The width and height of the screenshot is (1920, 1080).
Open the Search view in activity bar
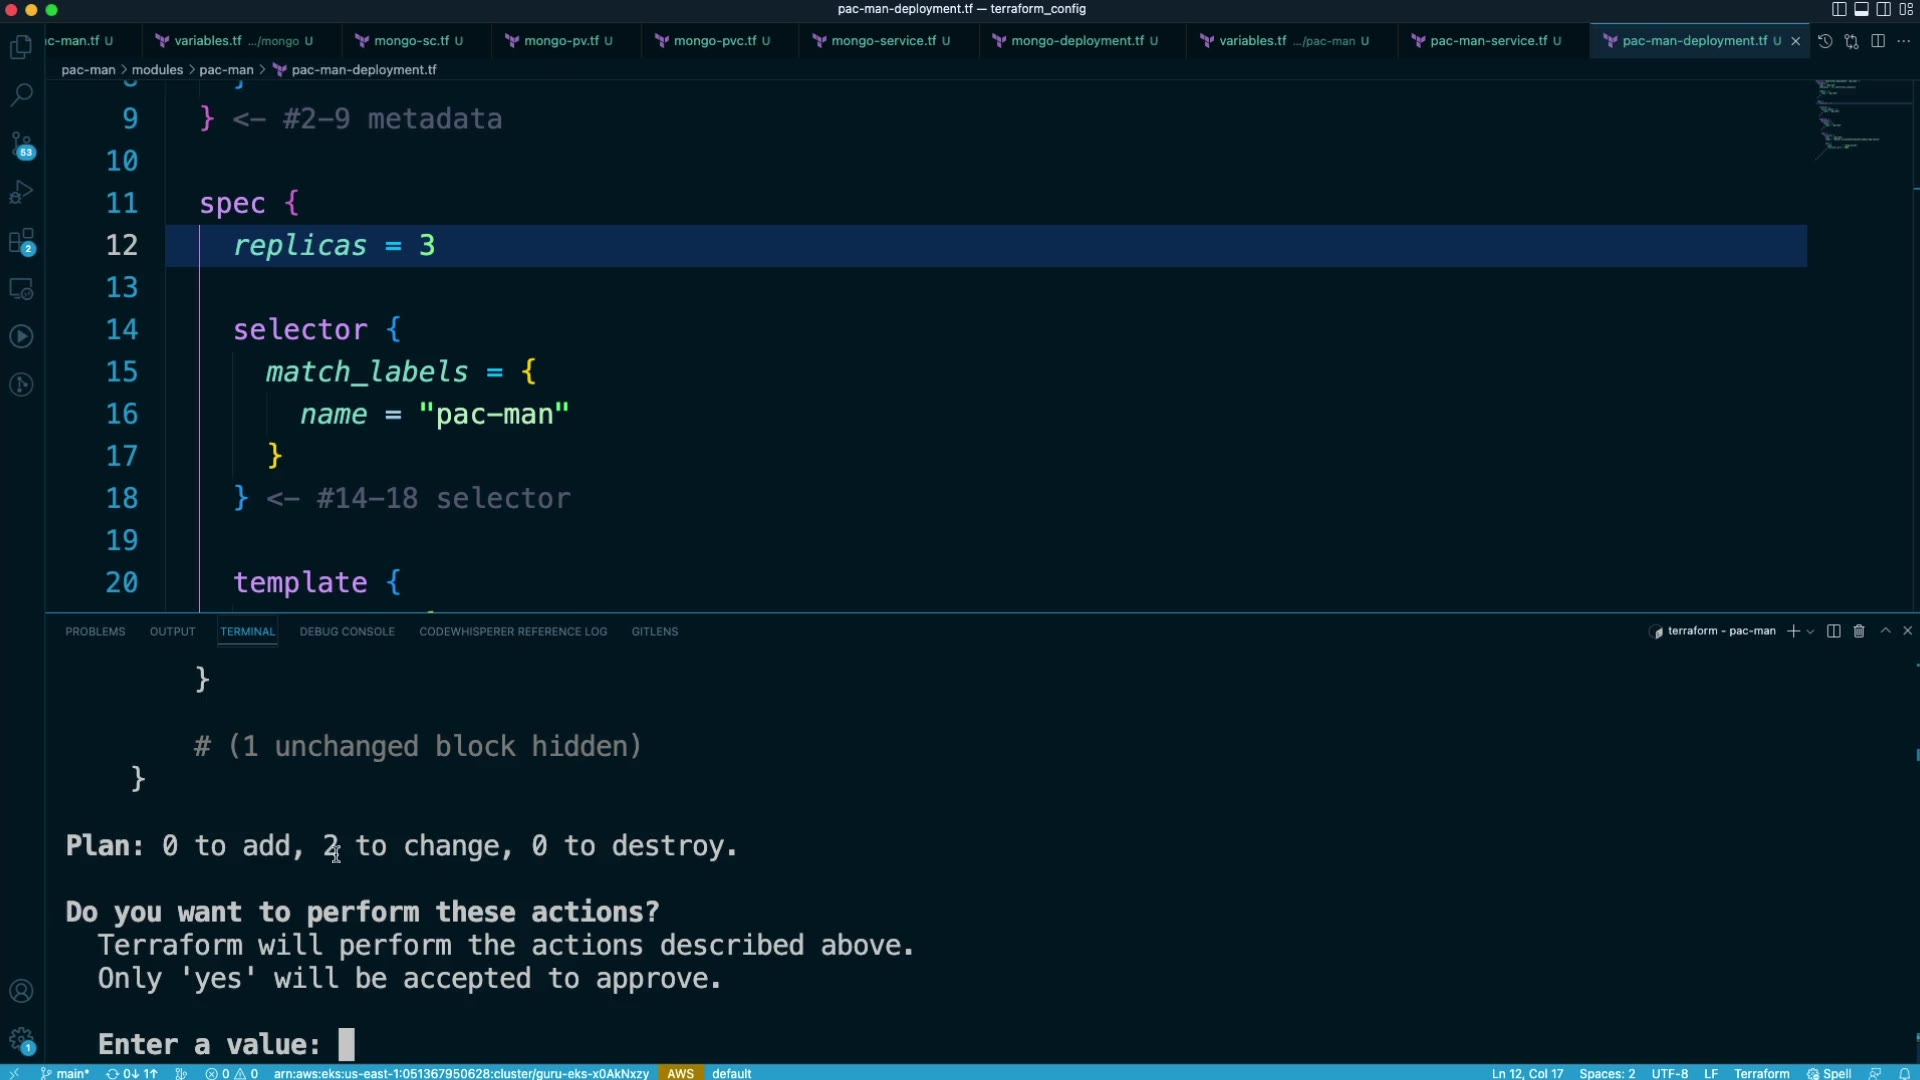[x=21, y=95]
